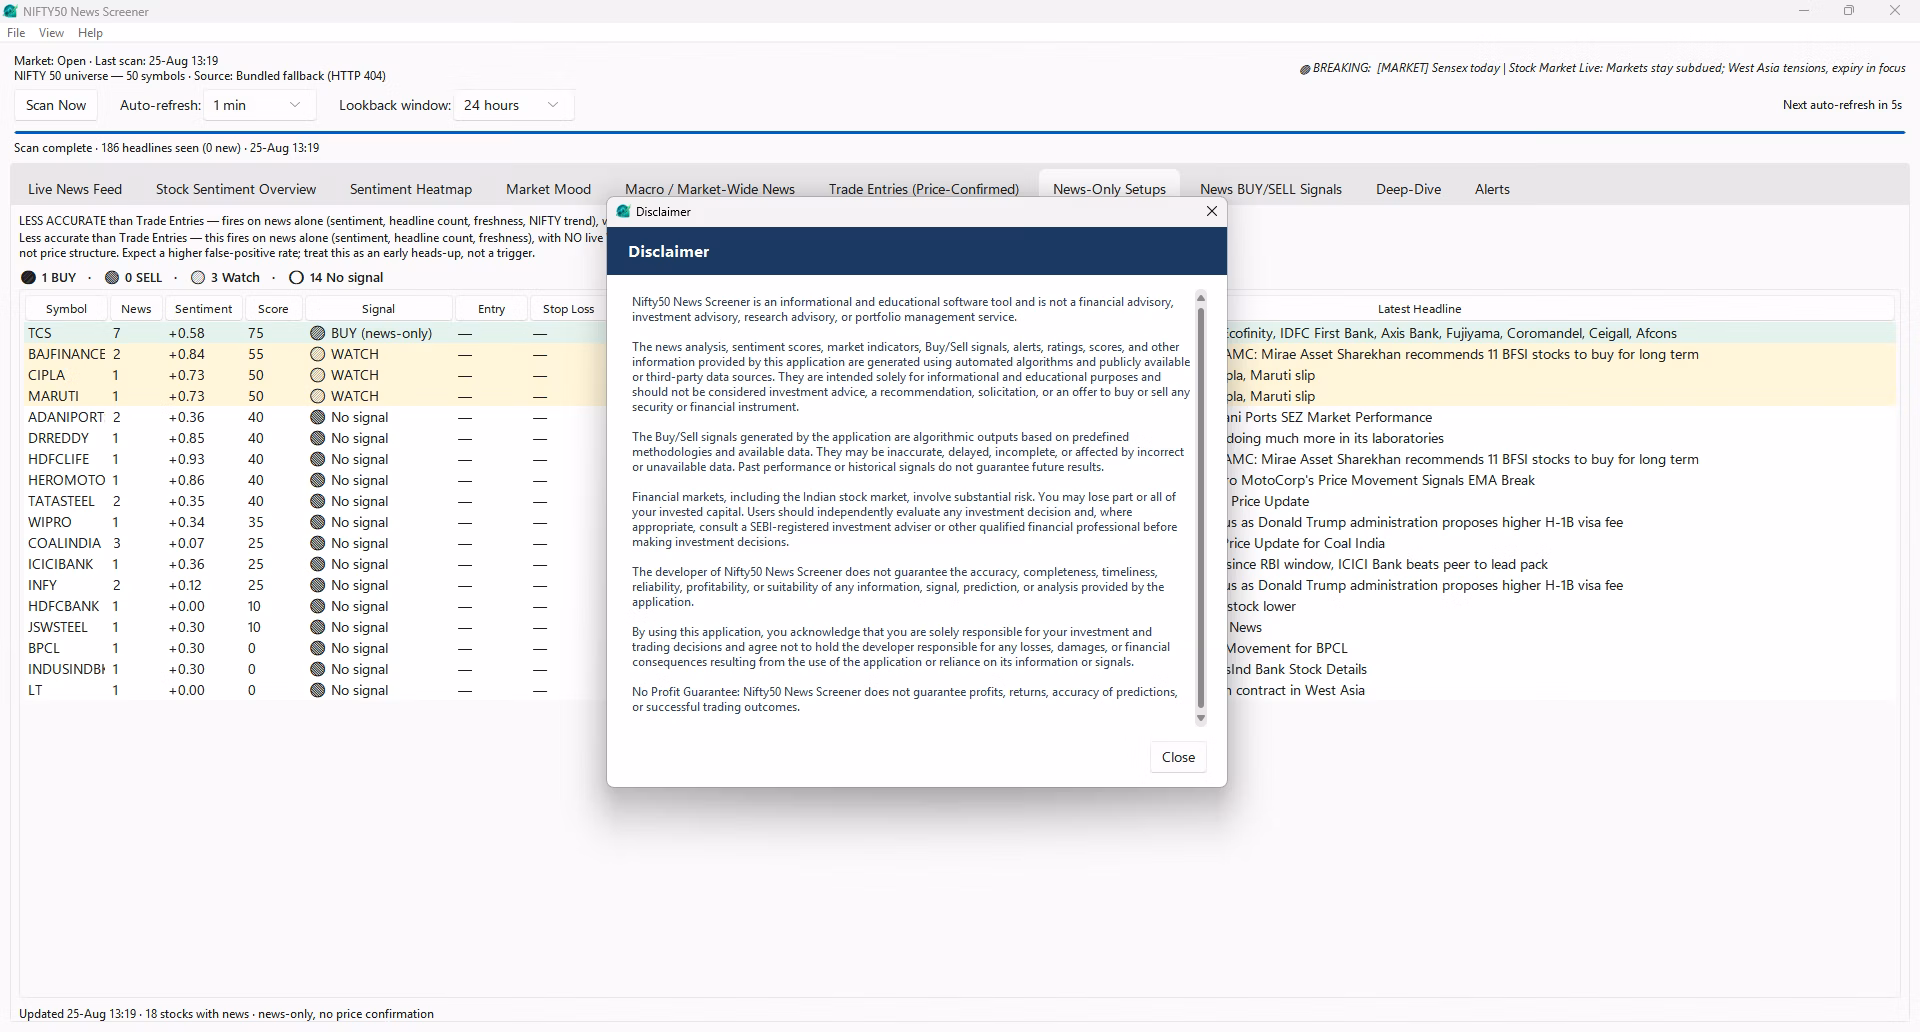
Task: Click No signal icon in BPCL row
Action: coord(317,648)
